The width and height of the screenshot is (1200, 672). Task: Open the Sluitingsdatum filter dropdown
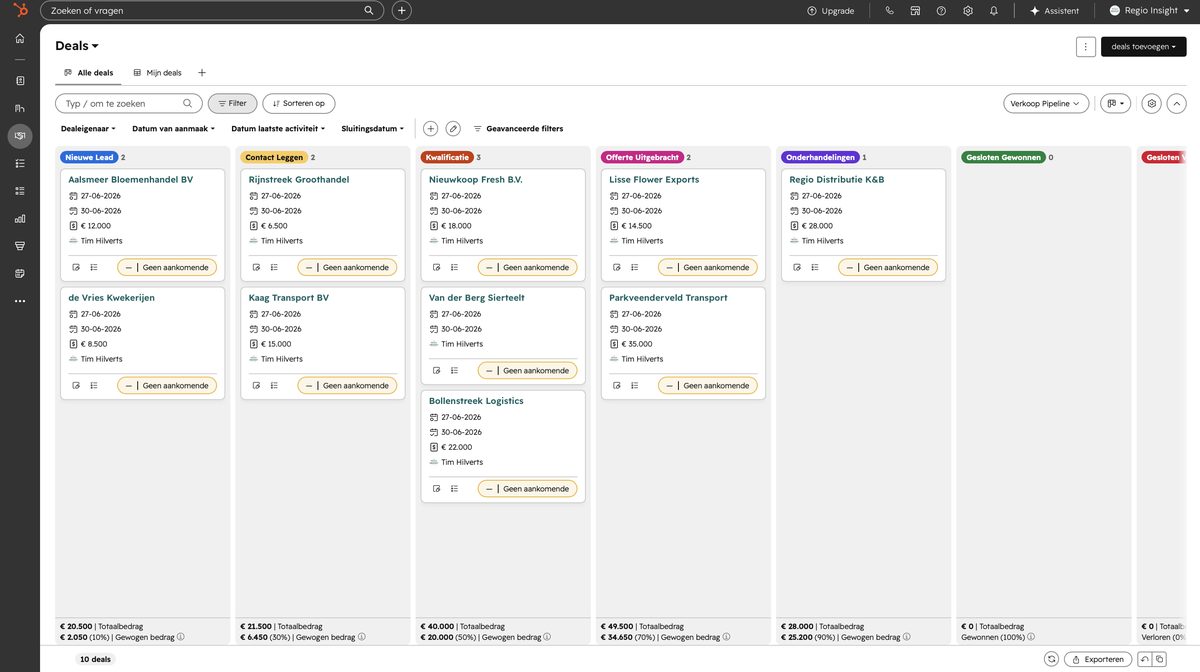click(373, 129)
